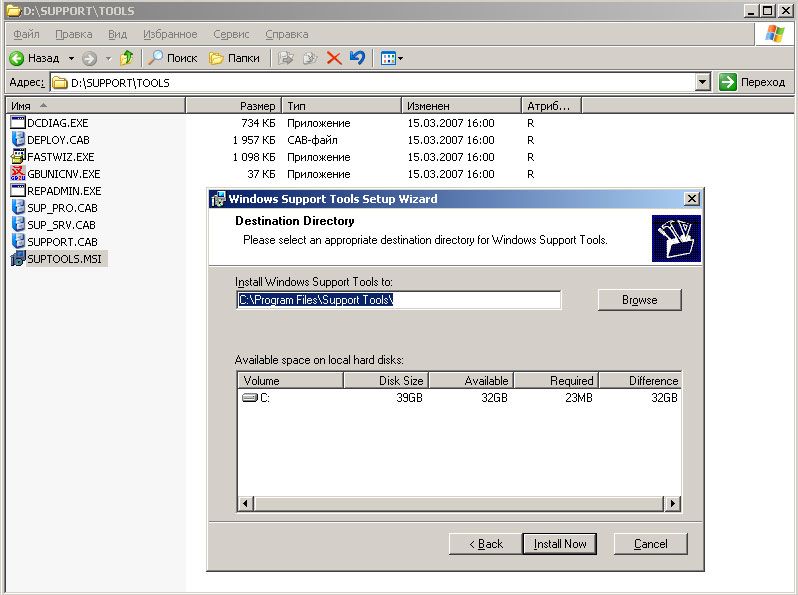Select the GBUNICNV.EXE file icon
Screen dimensions: 798x595
coord(18,174)
